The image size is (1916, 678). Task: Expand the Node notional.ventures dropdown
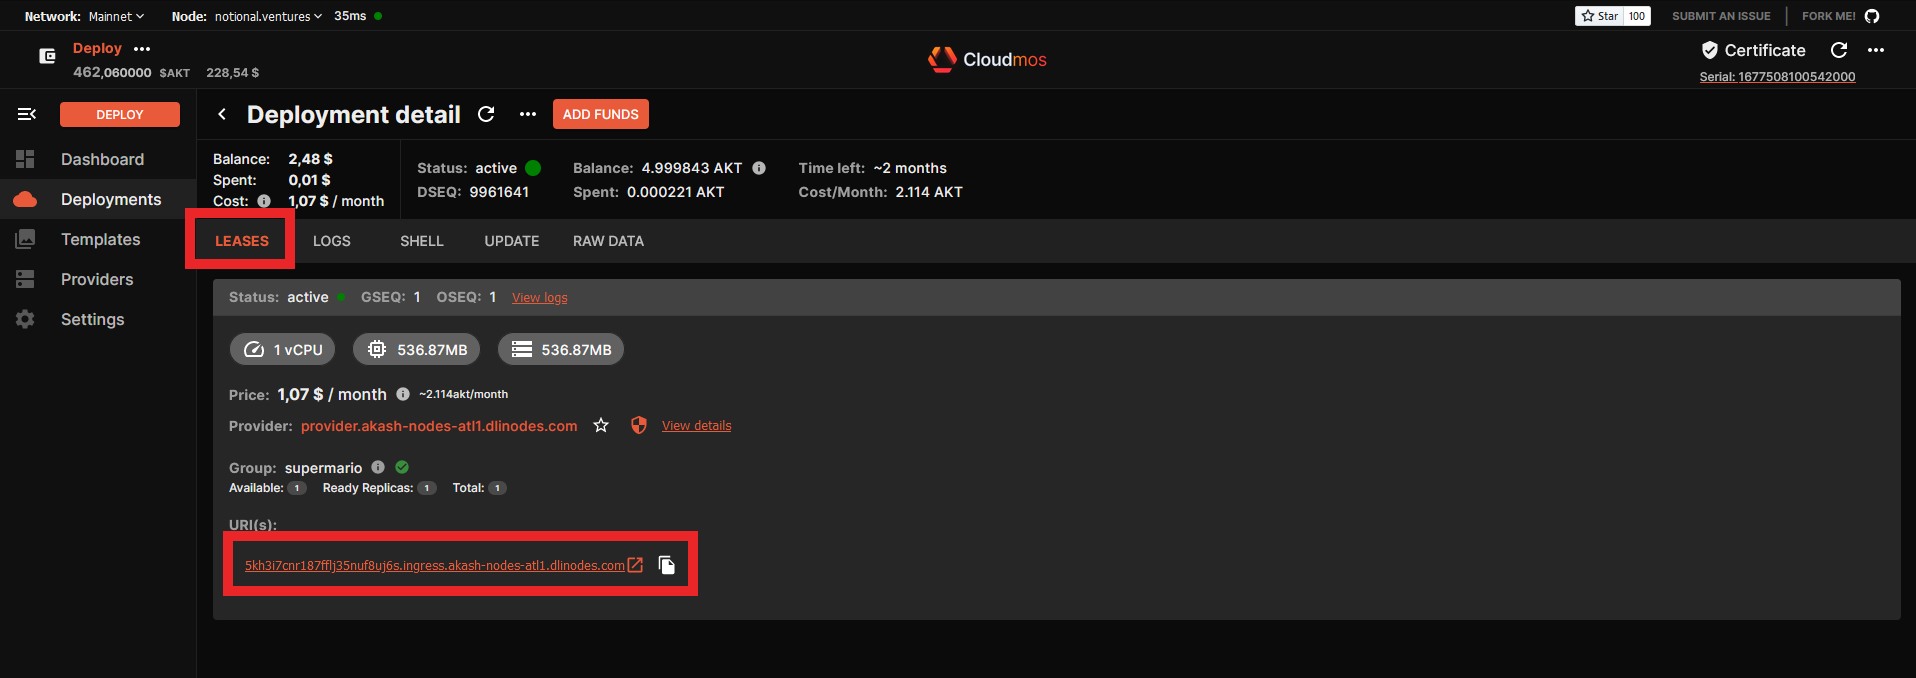(x=267, y=16)
